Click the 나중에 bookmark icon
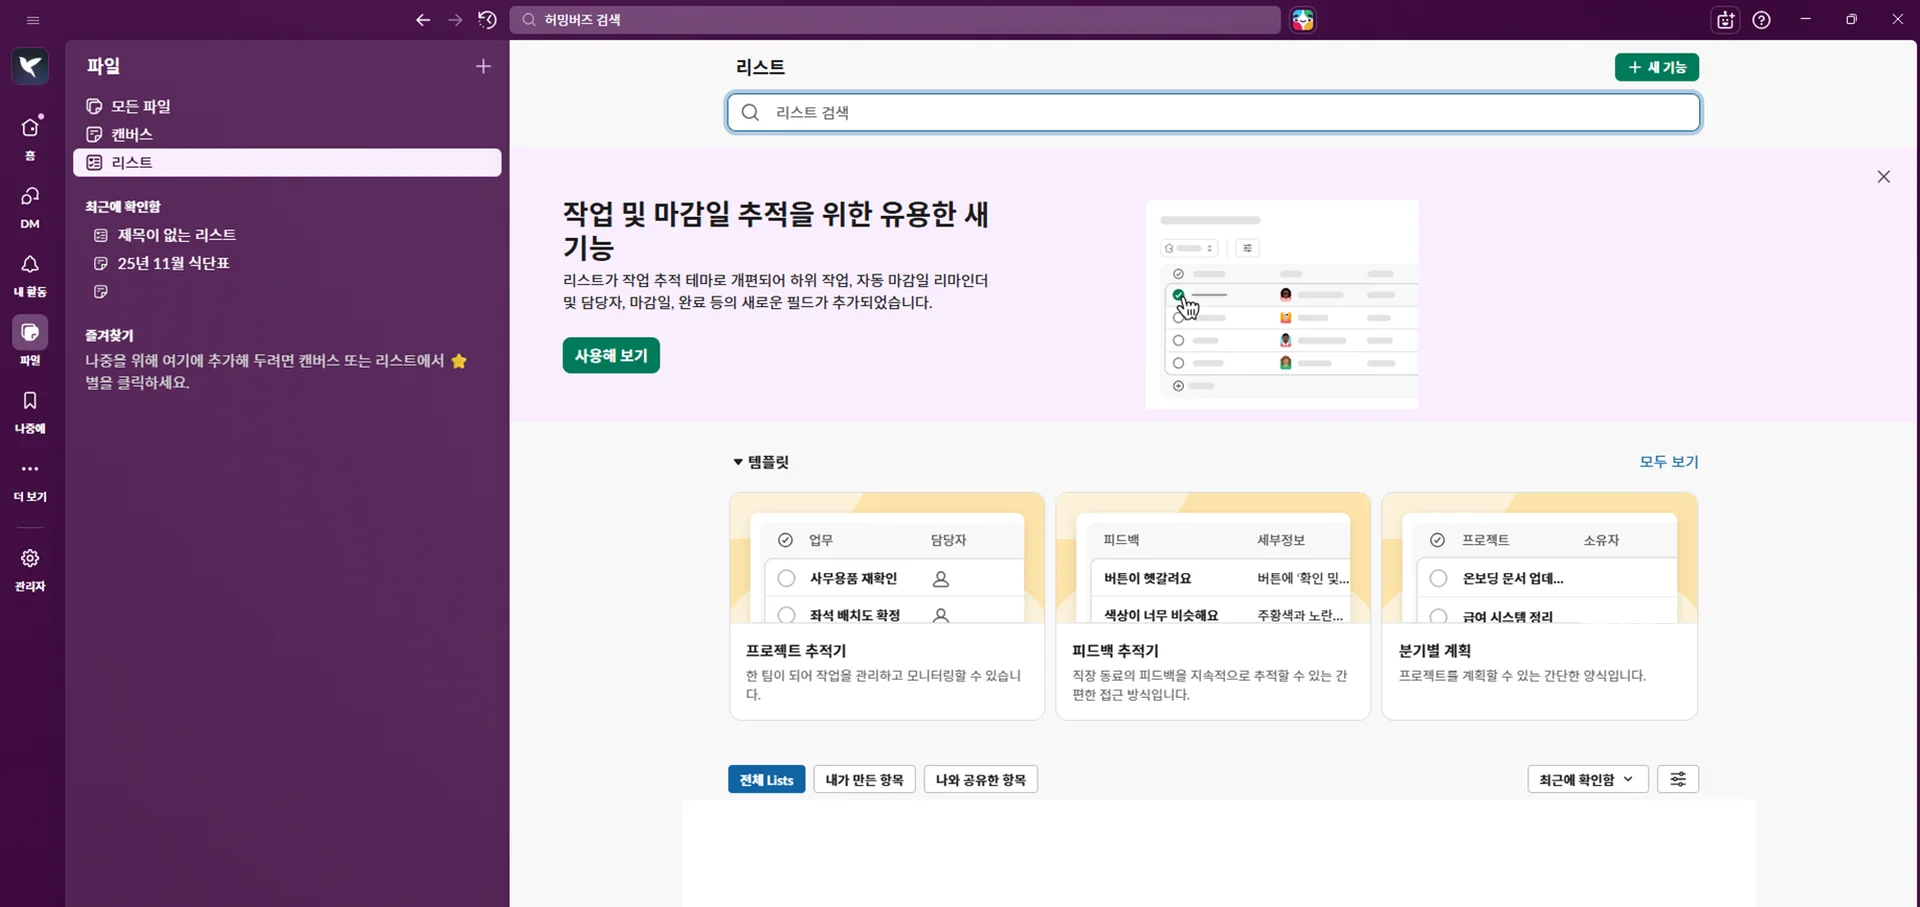 [x=30, y=401]
